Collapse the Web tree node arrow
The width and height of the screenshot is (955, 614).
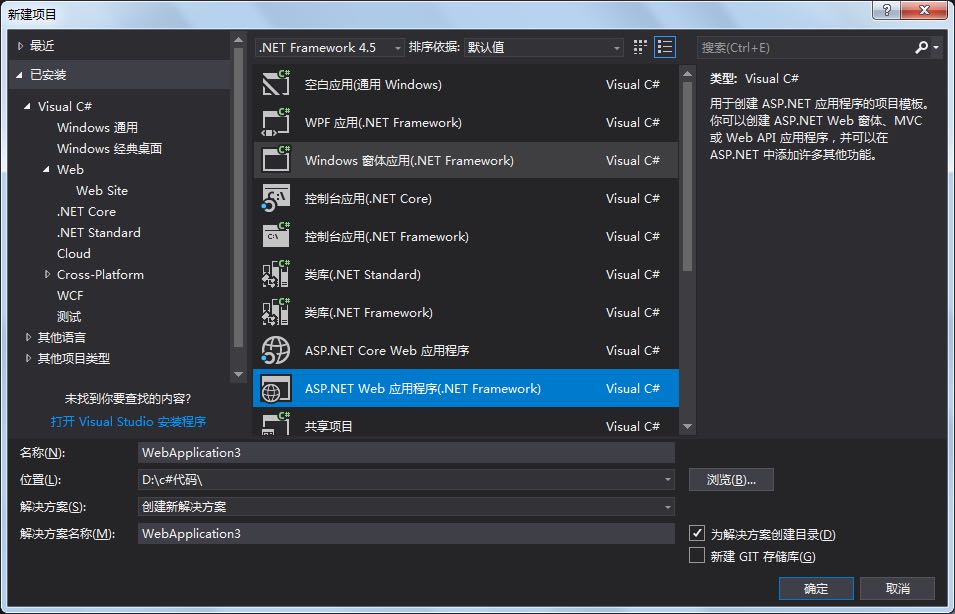46,169
